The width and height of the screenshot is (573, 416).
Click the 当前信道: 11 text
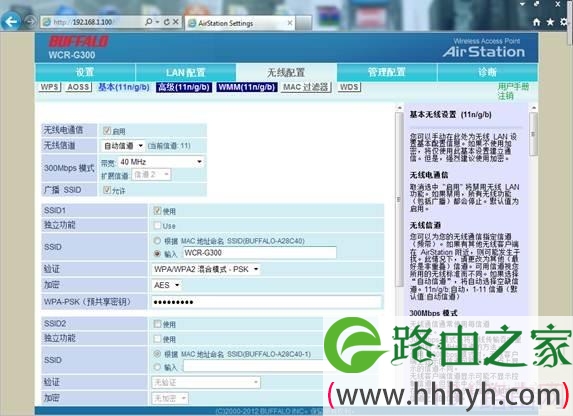(169, 146)
